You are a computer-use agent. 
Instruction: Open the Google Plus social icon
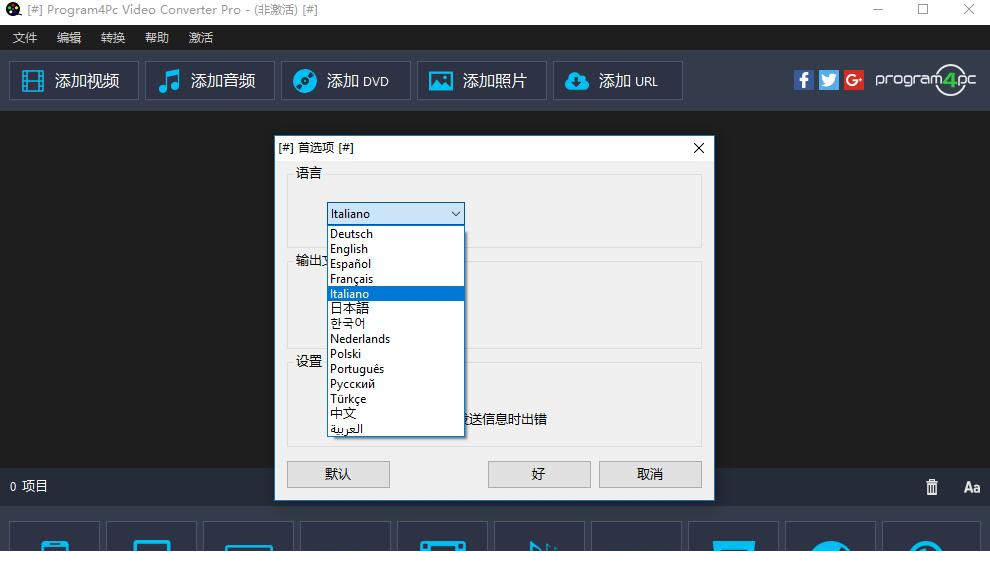854,80
